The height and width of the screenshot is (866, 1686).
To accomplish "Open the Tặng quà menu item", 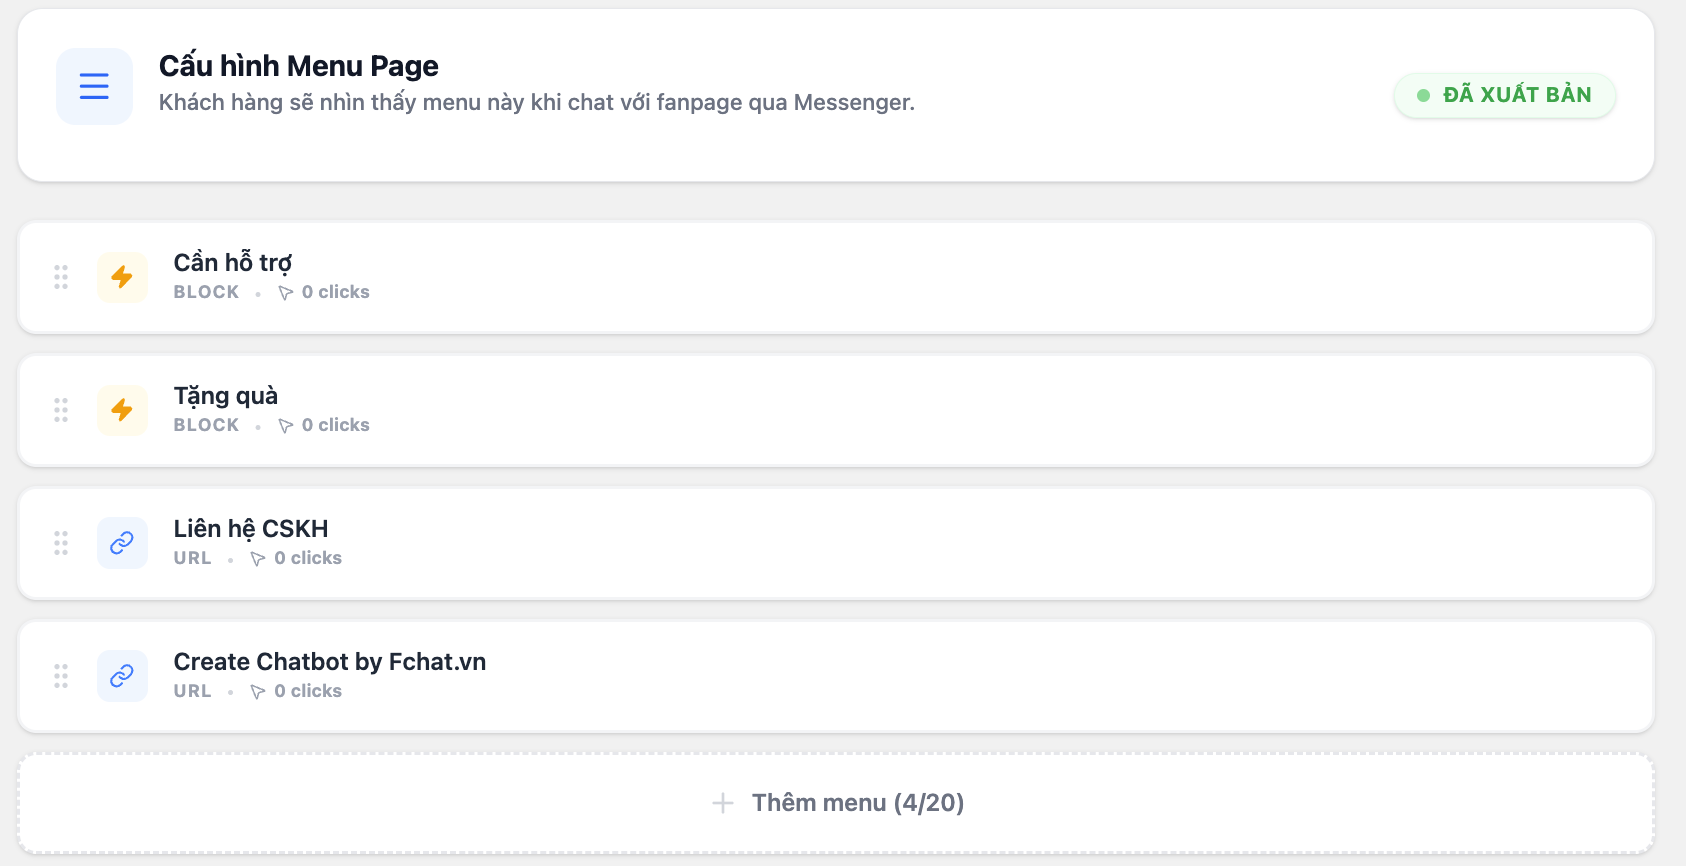I will click(225, 395).
